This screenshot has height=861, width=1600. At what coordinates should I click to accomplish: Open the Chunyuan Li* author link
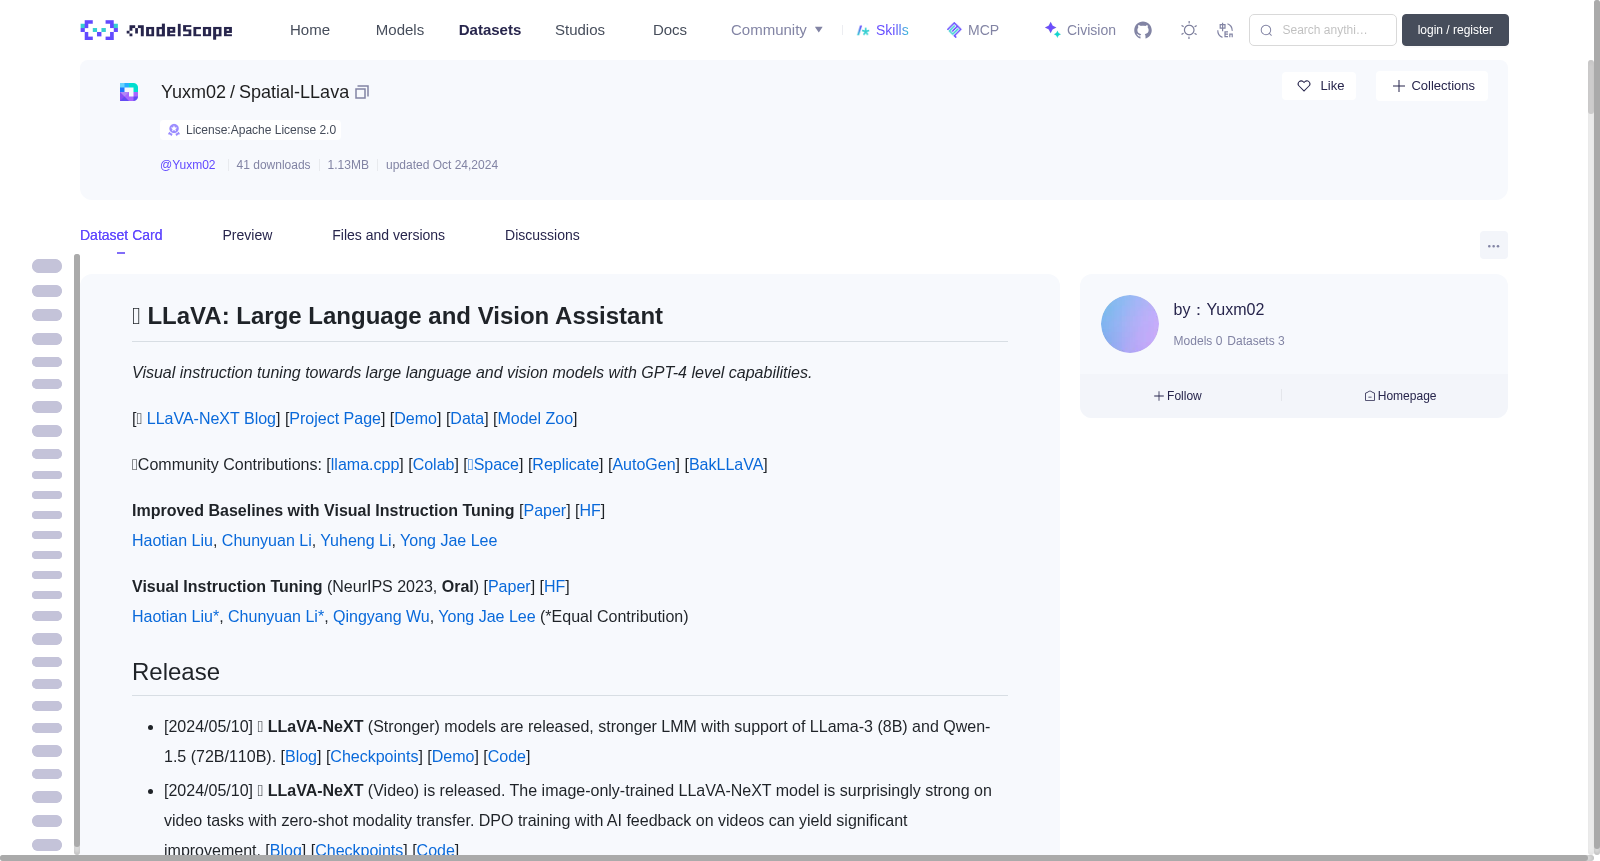276,617
